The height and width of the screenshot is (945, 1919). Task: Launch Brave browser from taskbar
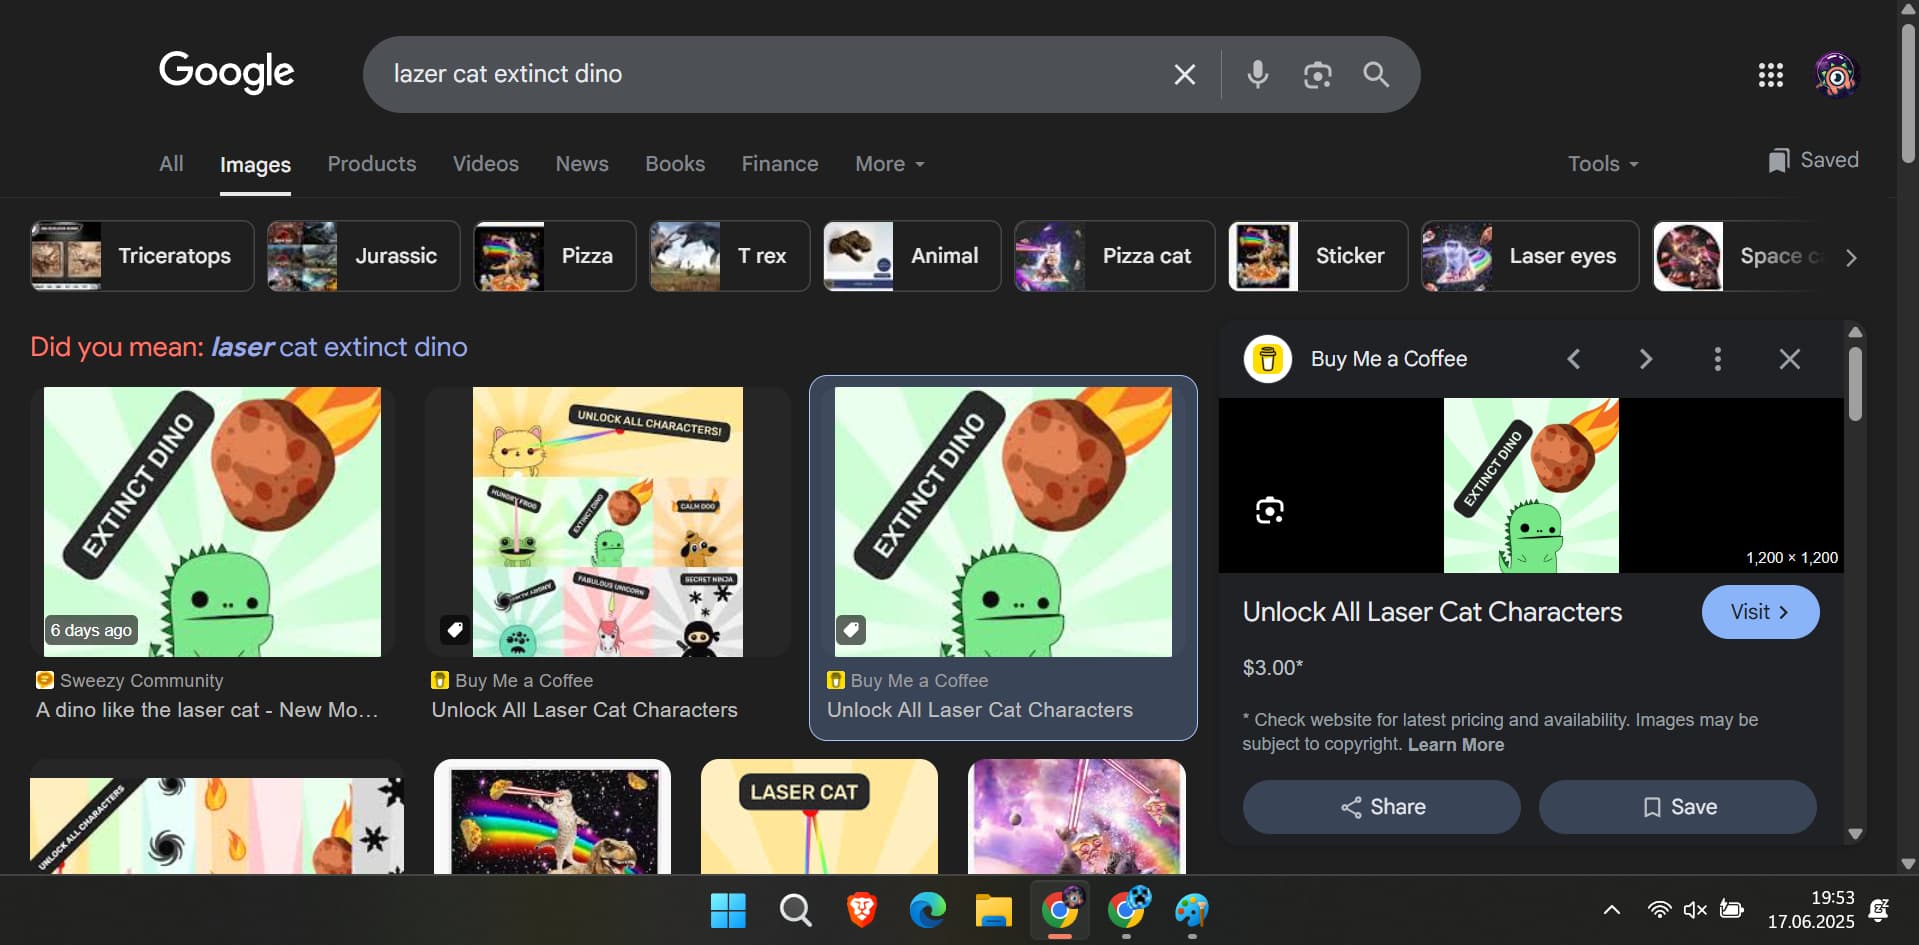861,910
